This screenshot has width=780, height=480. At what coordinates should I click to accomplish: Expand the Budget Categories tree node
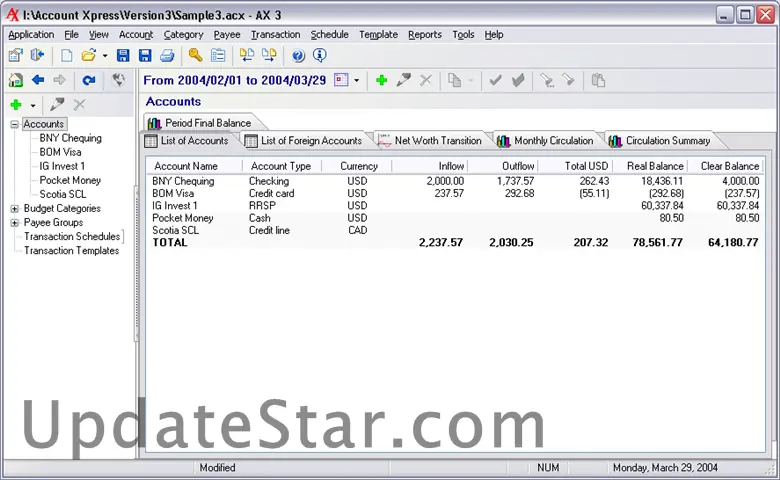15,209
